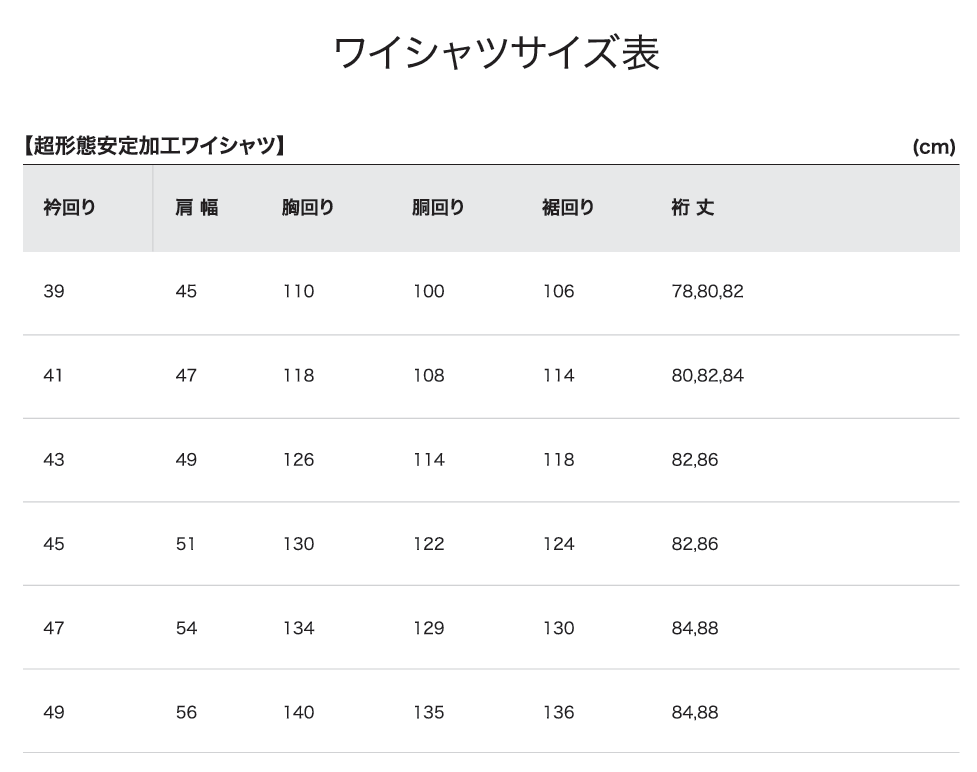Select the 裾回り column header
Image resolution: width=977 pixels, height=772 pixels.
(568, 207)
